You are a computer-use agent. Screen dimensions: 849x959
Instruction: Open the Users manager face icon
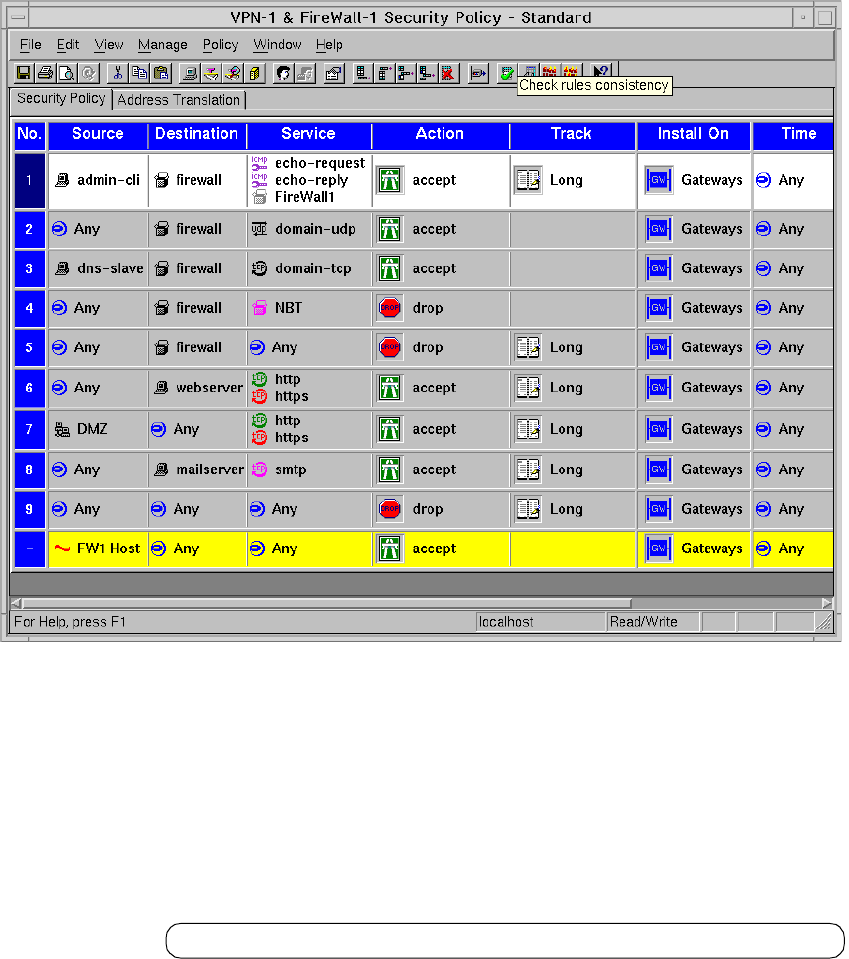[283, 73]
